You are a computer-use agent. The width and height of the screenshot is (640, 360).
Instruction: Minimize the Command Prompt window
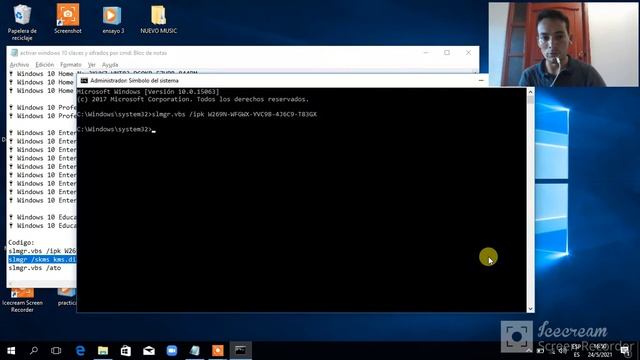click(481, 81)
